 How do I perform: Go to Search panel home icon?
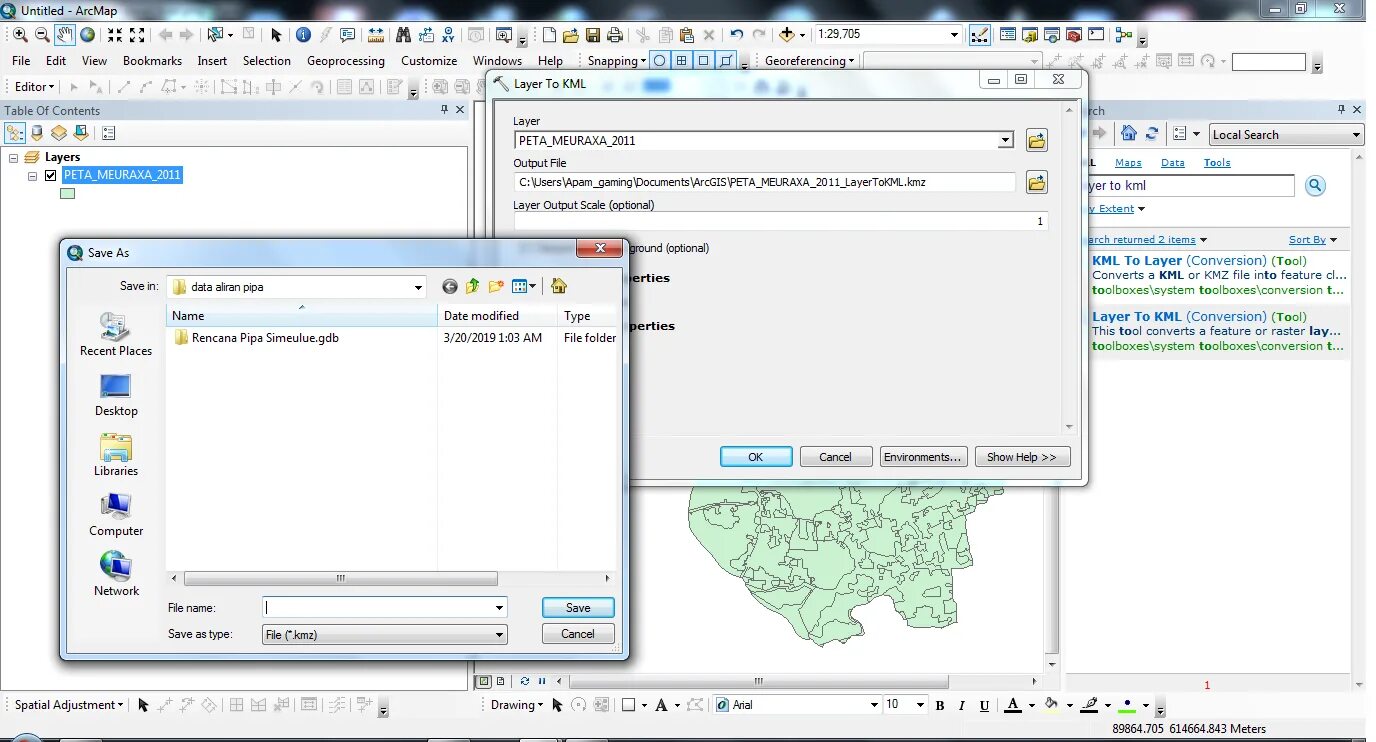coord(1129,134)
